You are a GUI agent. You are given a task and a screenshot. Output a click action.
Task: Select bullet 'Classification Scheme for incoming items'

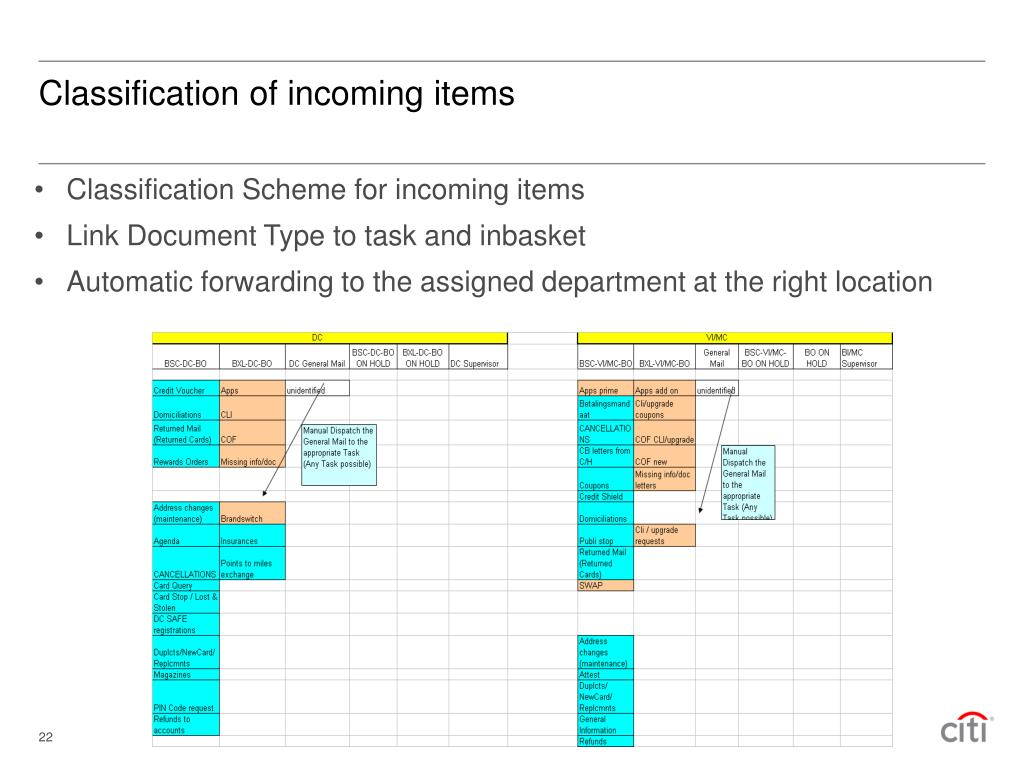point(325,190)
